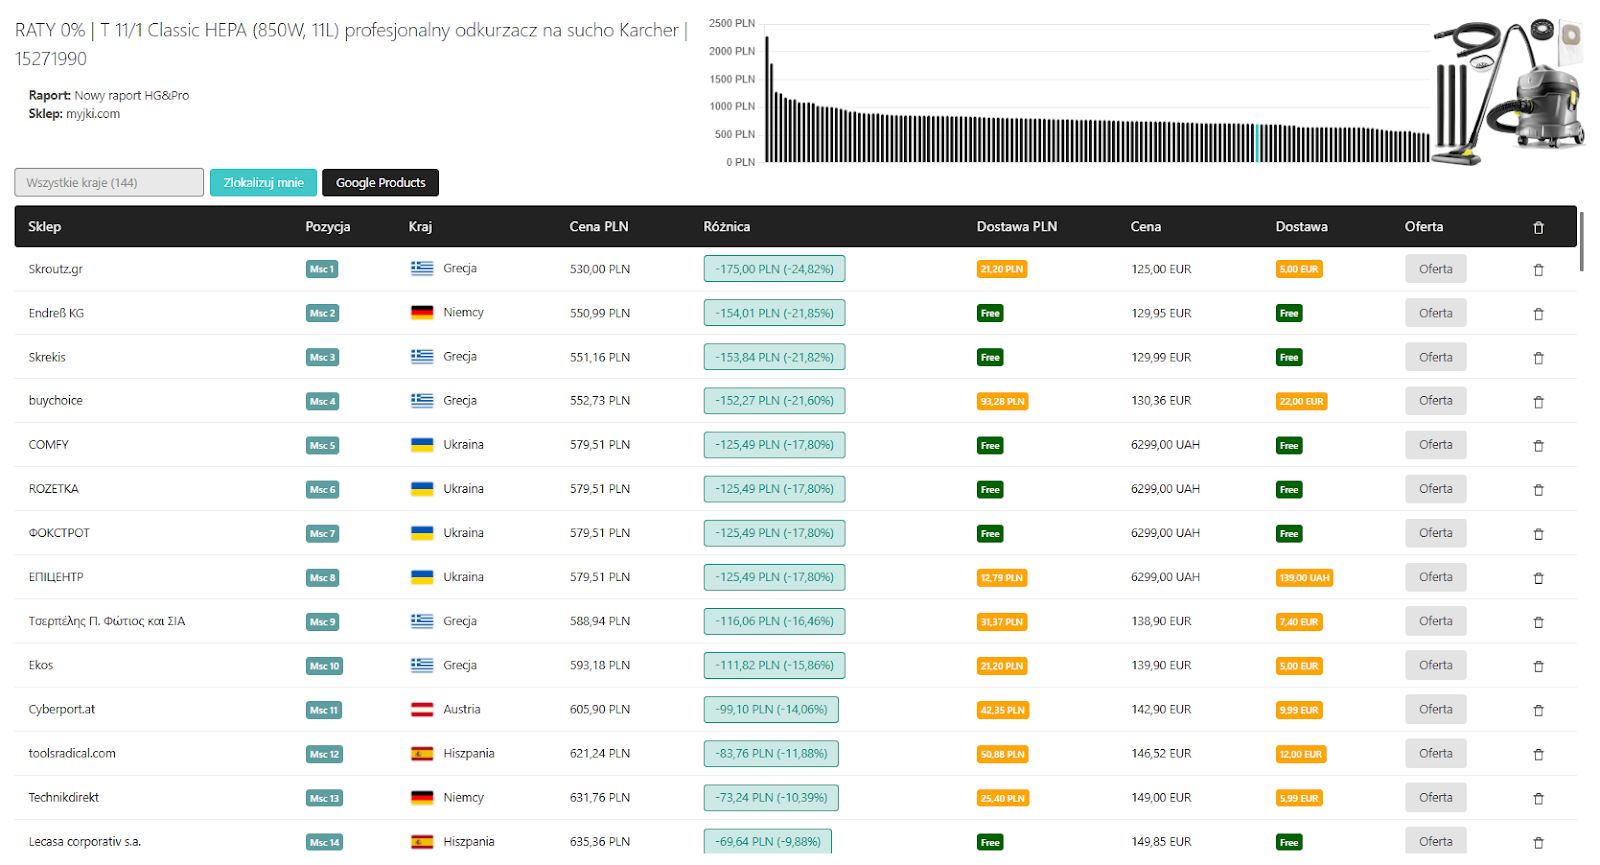
Task: Remove the Cyberport.at row with trash icon
Action: (x=1538, y=711)
